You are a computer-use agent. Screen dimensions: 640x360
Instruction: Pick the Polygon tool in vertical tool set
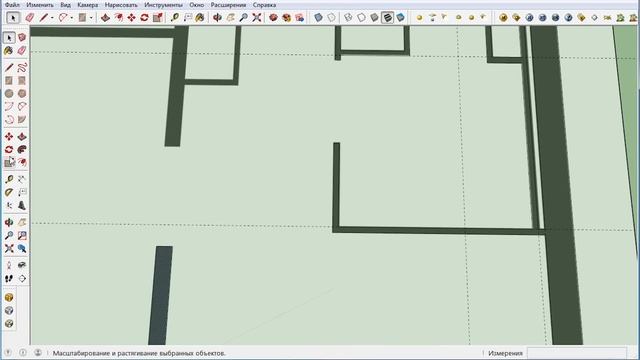[22, 93]
